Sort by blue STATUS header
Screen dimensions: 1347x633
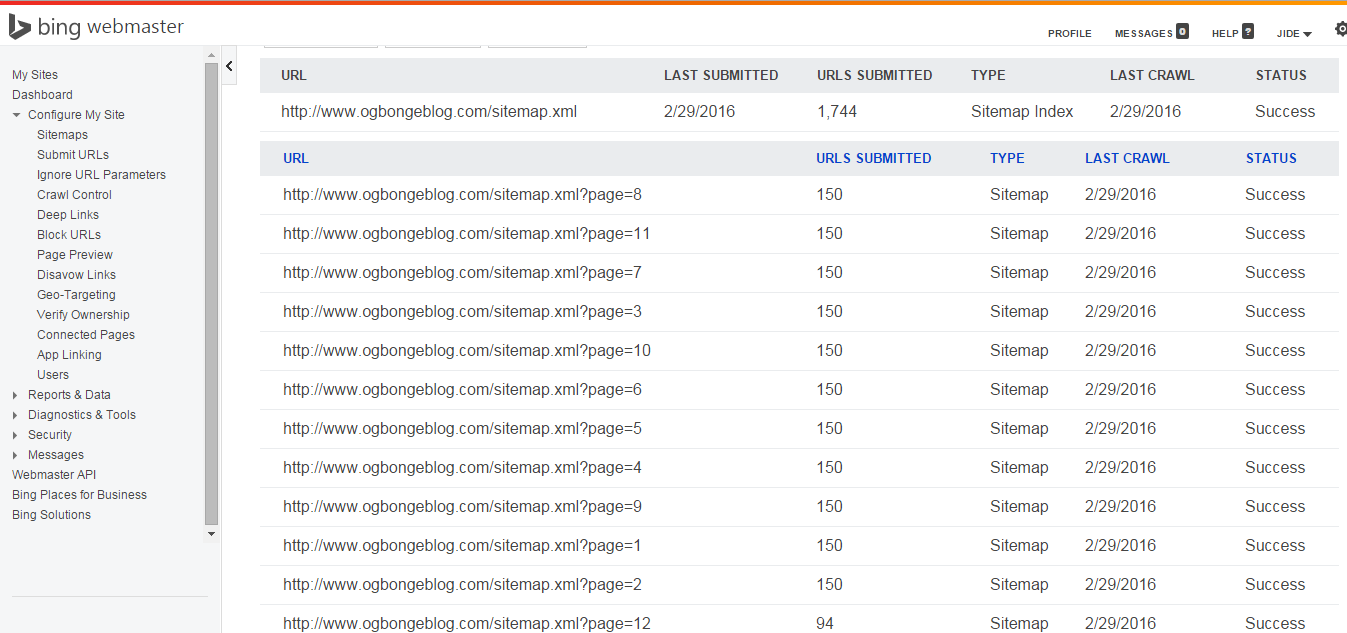[1271, 158]
